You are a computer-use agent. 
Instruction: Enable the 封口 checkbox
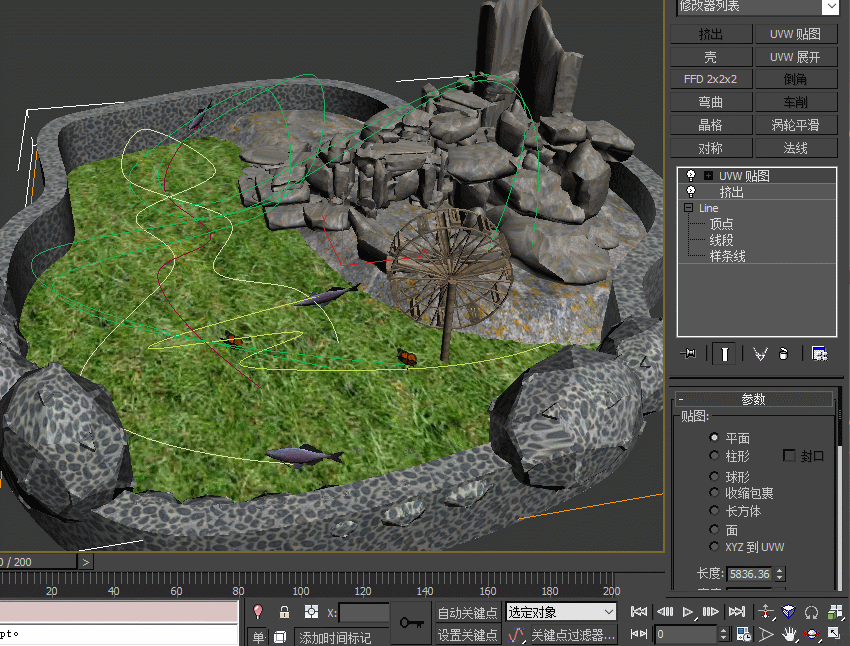[x=789, y=455]
